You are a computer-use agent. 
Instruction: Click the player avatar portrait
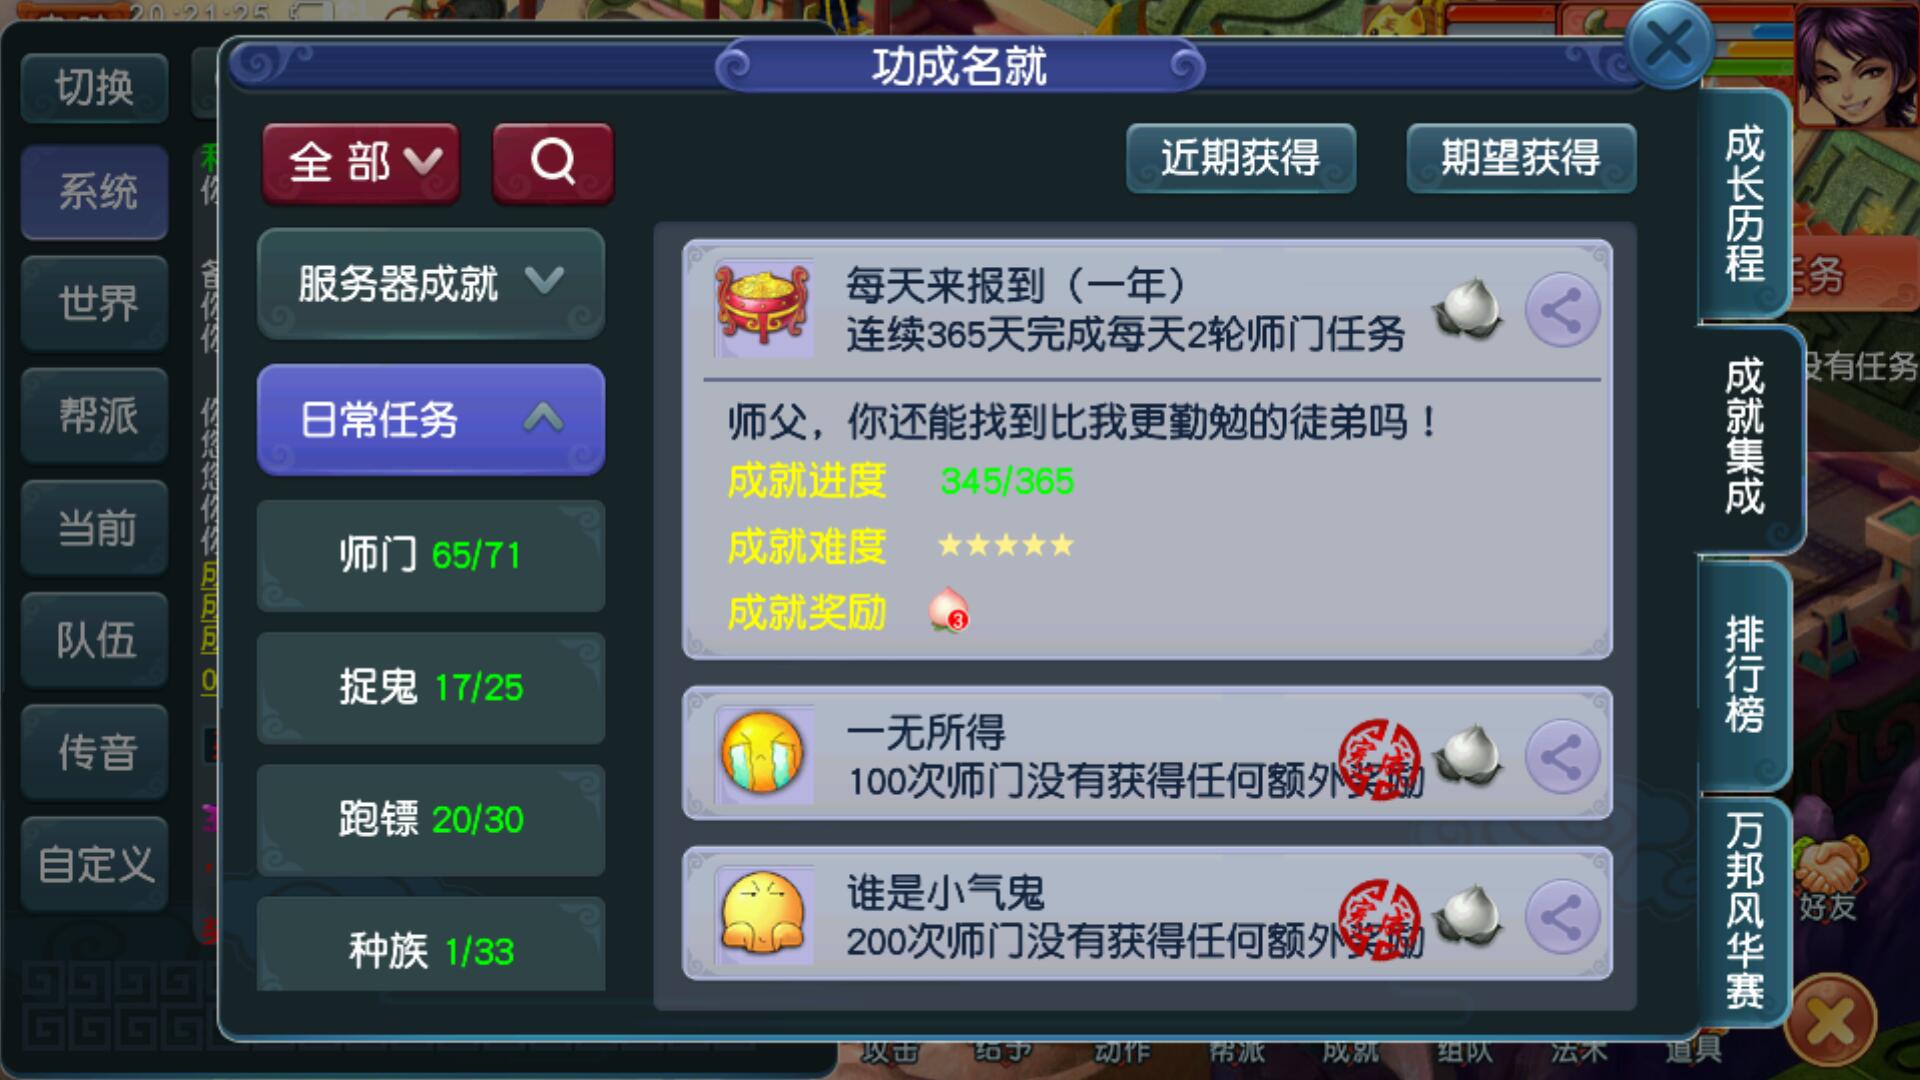pyautogui.click(x=1856, y=64)
